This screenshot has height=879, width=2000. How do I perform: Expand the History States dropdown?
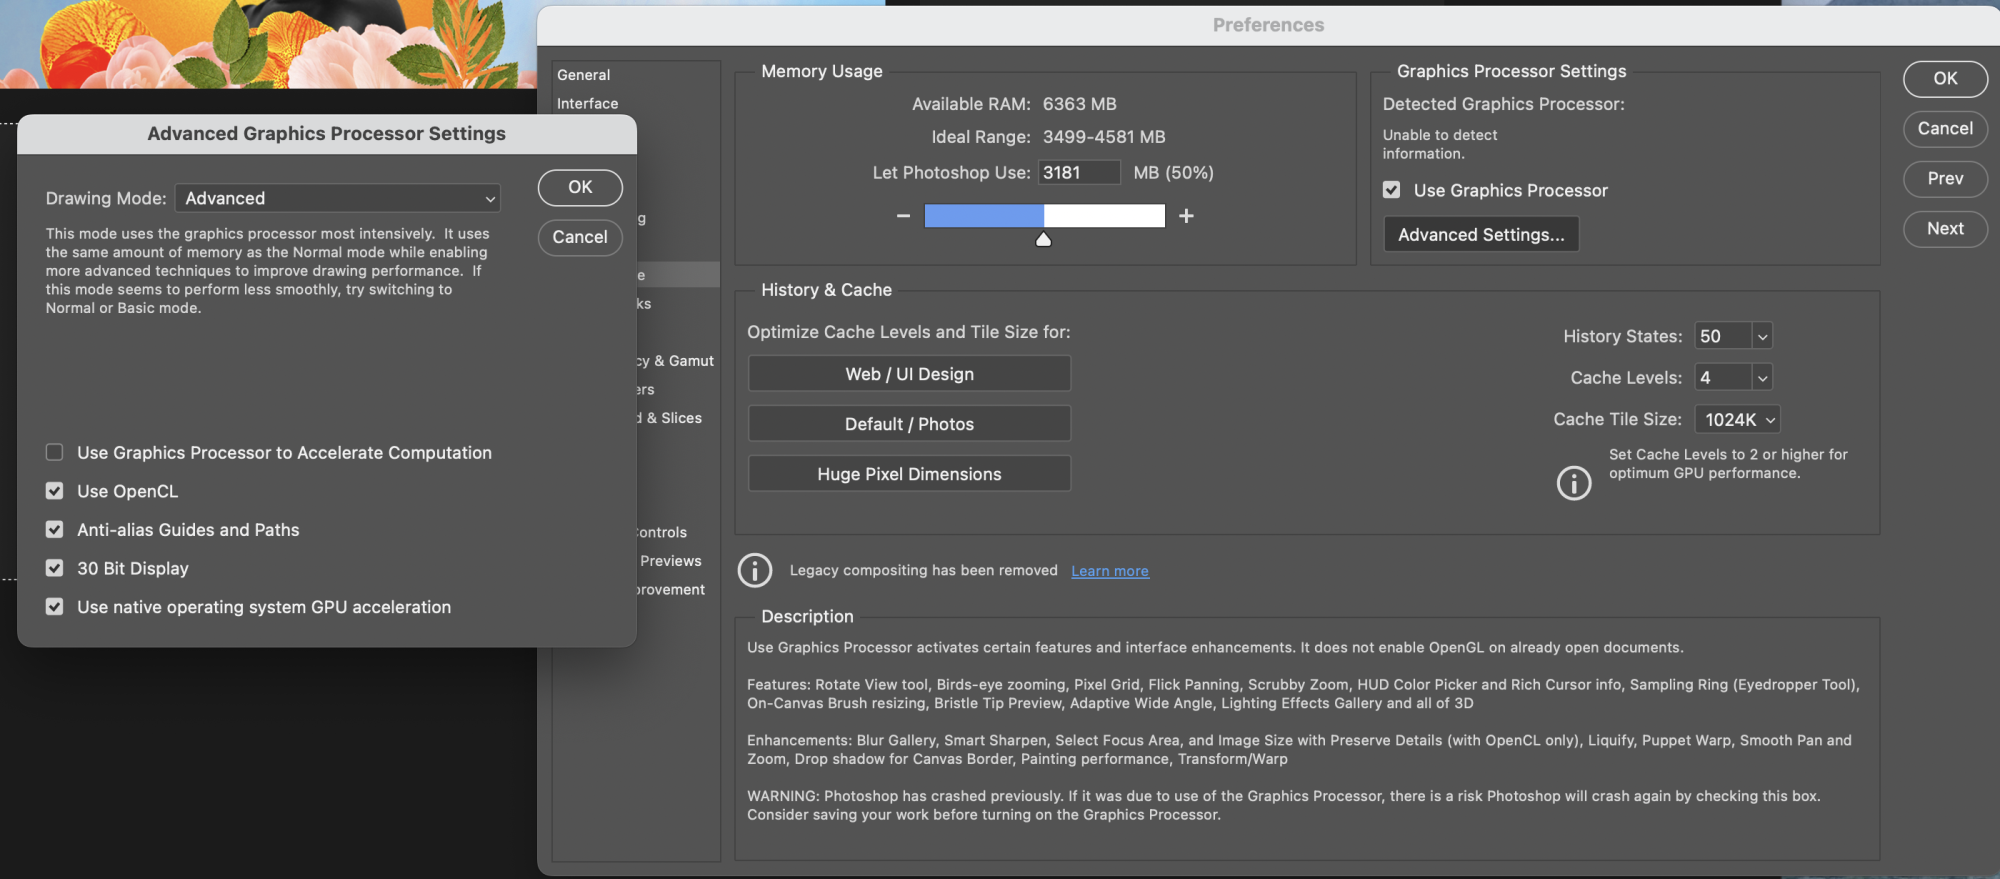(x=1762, y=337)
